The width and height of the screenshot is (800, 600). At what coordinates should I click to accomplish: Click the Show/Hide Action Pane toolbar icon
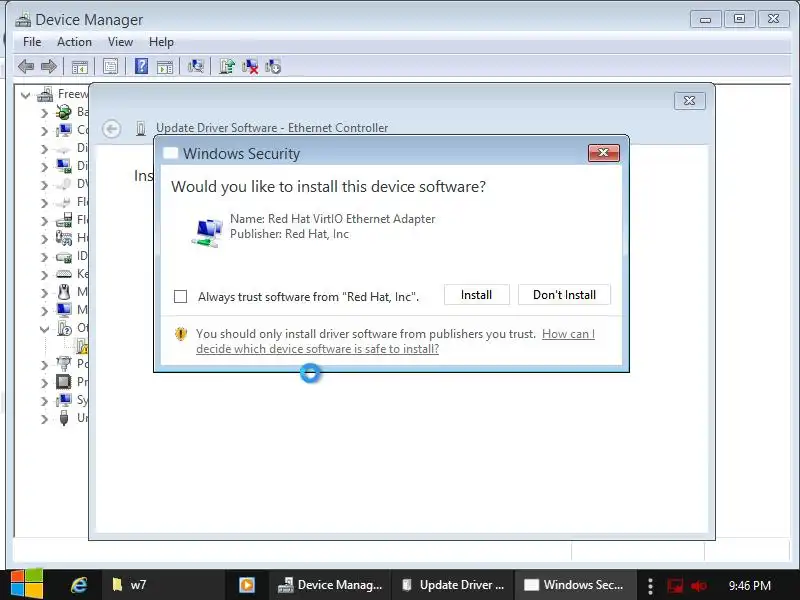click(165, 66)
